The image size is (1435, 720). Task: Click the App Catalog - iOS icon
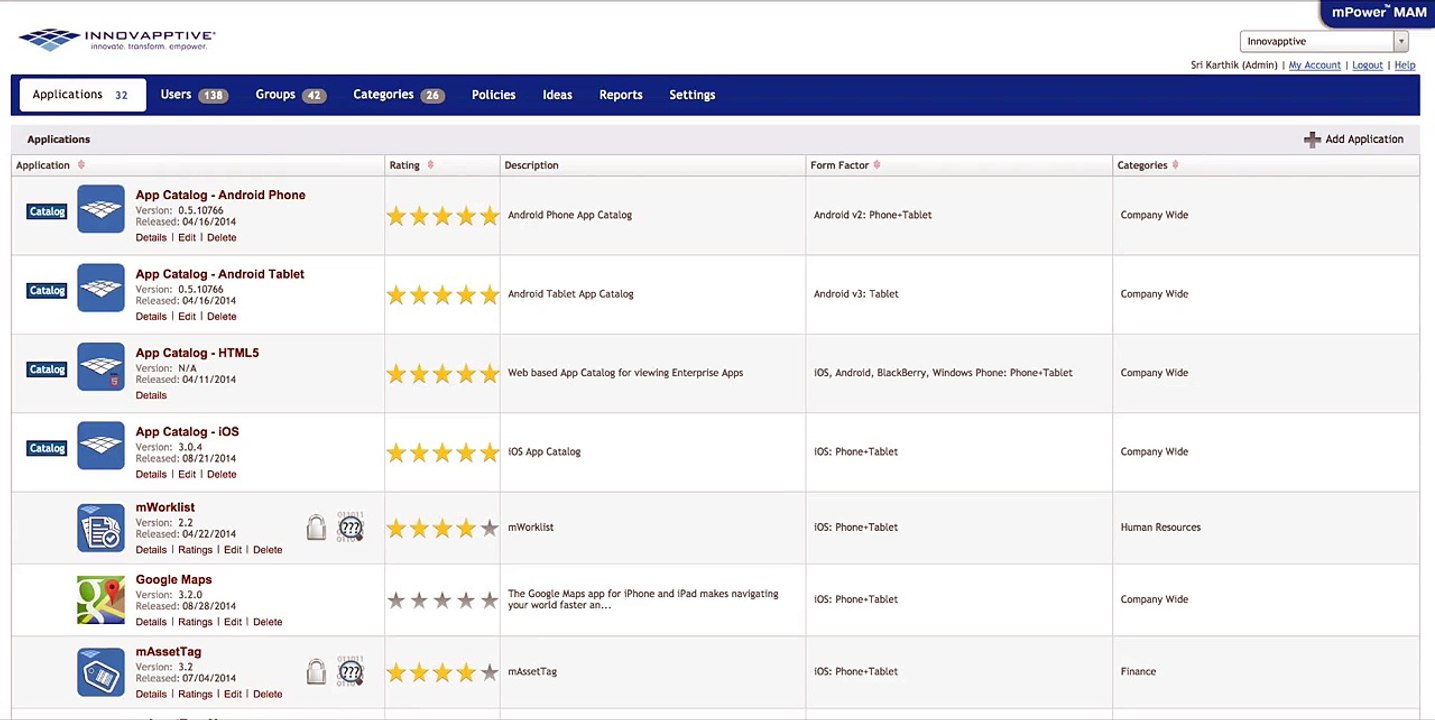pos(101,446)
